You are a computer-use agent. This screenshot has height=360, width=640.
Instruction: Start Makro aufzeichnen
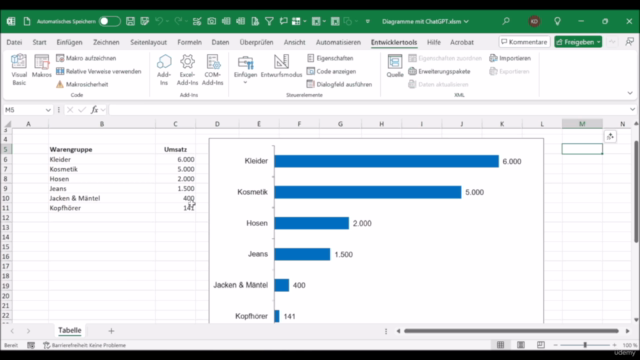(86, 58)
